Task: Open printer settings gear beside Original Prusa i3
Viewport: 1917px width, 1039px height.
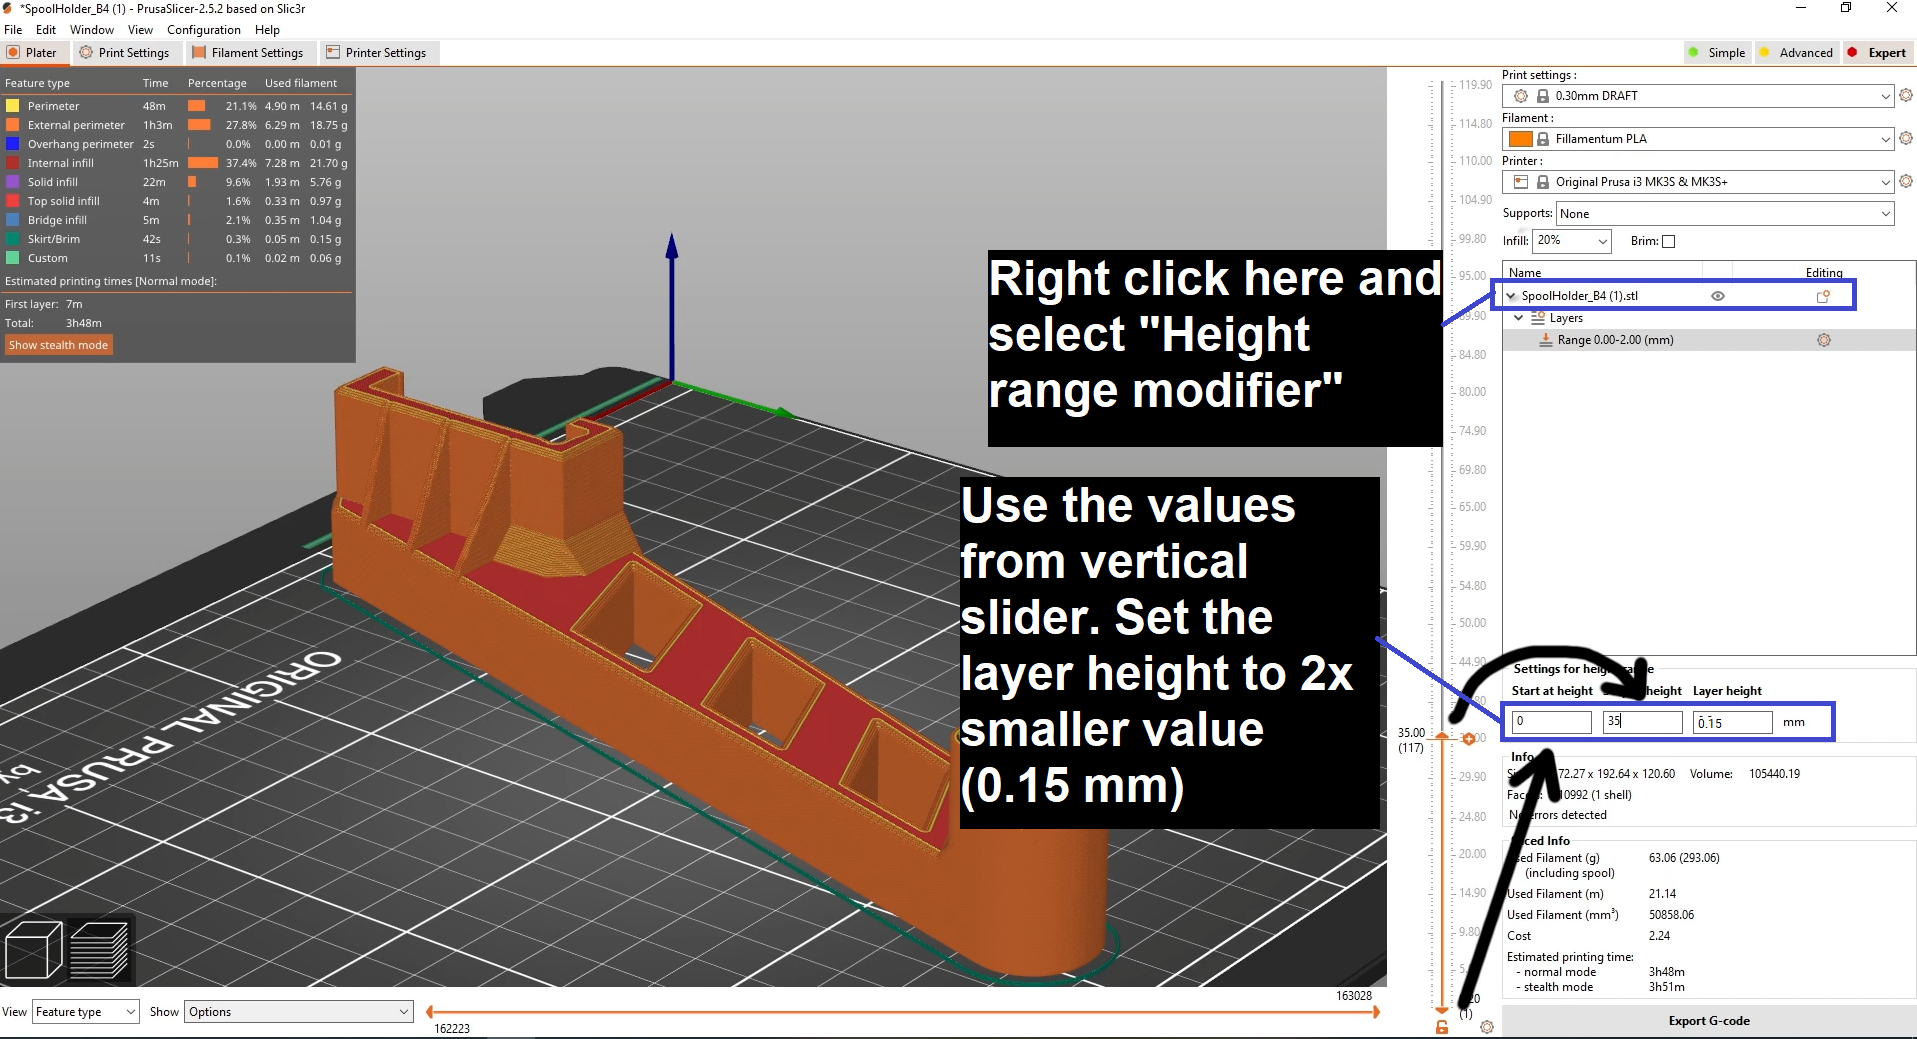Action: tap(1906, 181)
